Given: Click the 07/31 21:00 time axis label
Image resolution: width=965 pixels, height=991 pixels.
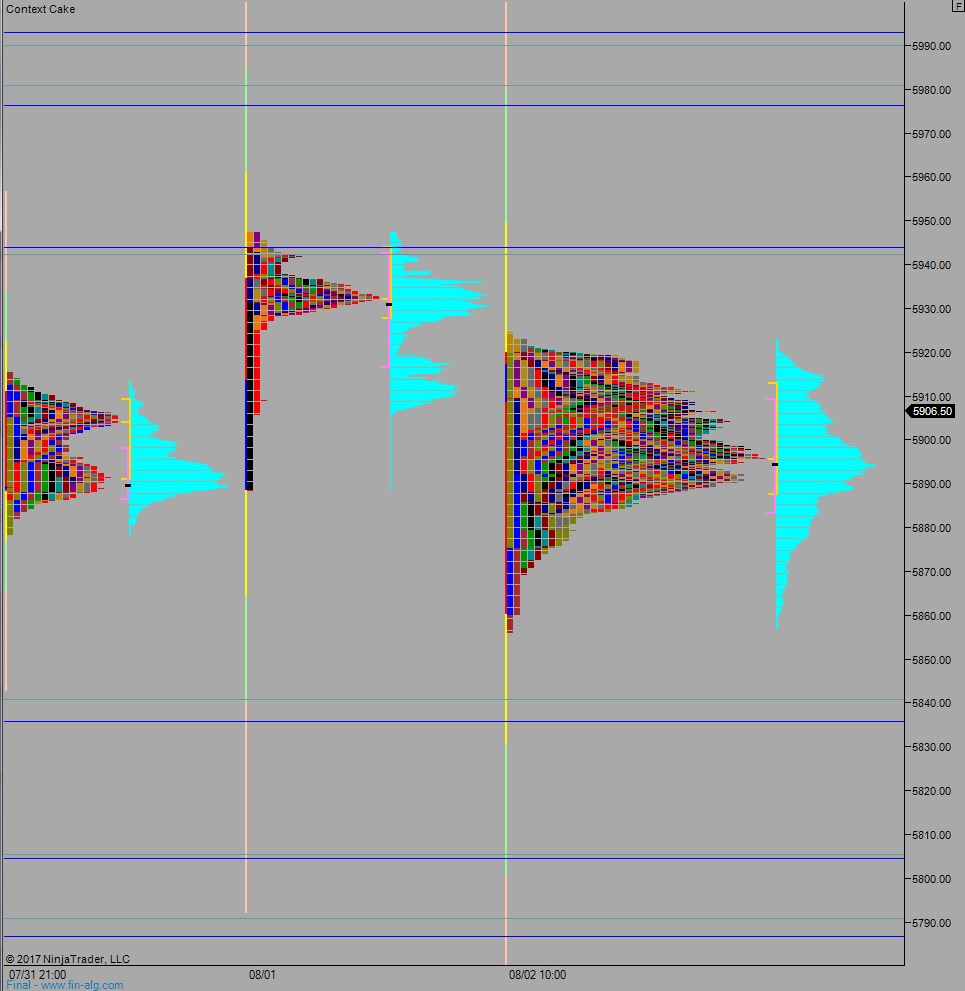Looking at the screenshot, I should (37, 974).
